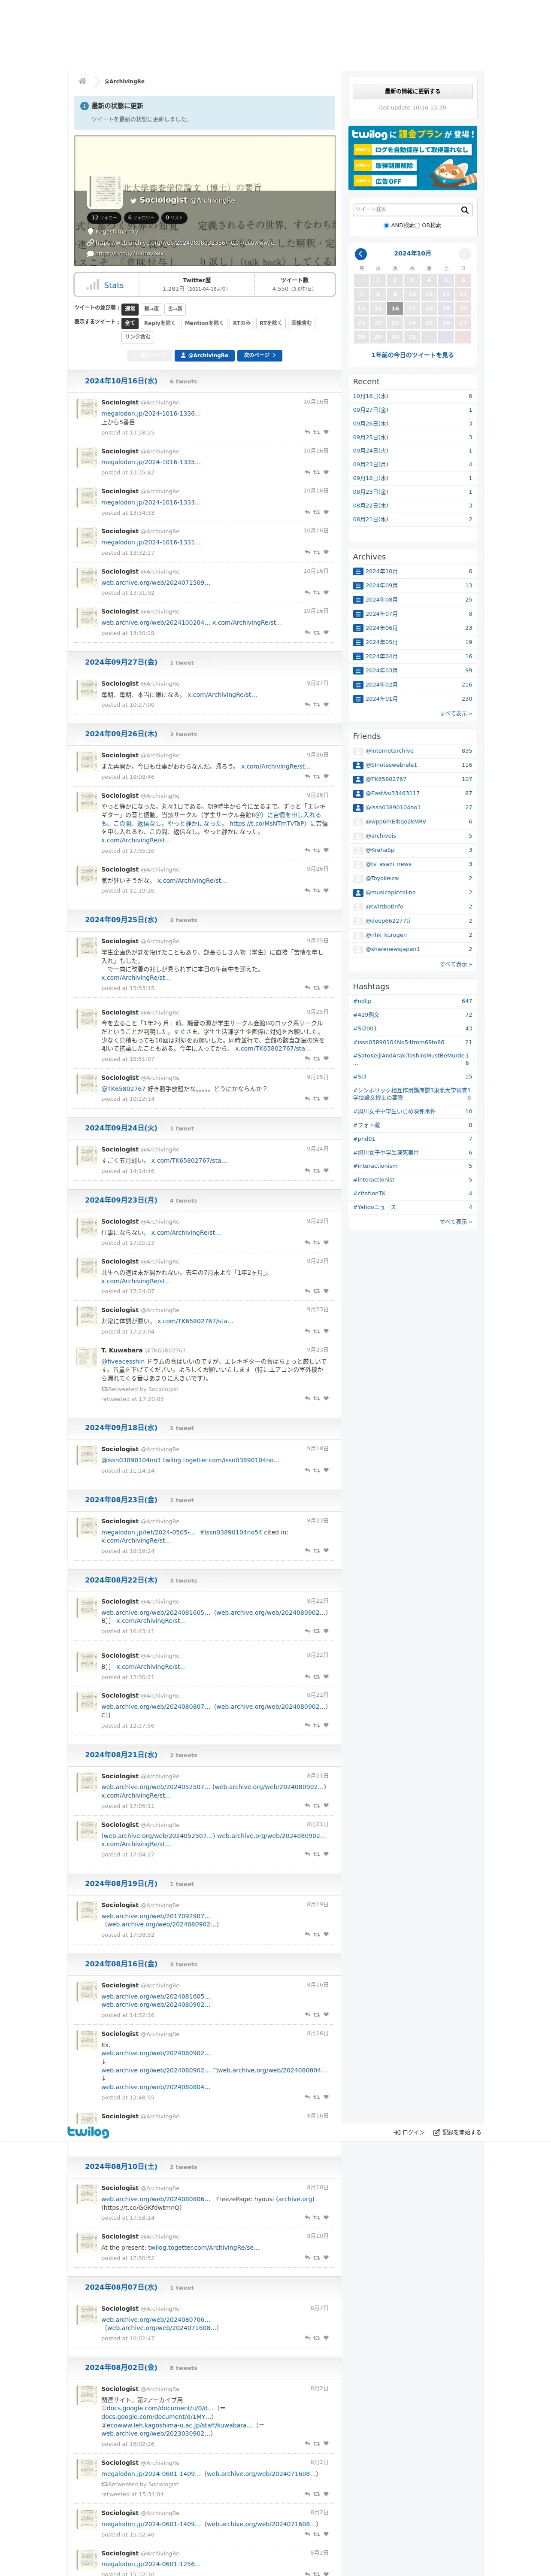
Task: Reply to tweet posted at 13:32:27
Action: (307, 552)
